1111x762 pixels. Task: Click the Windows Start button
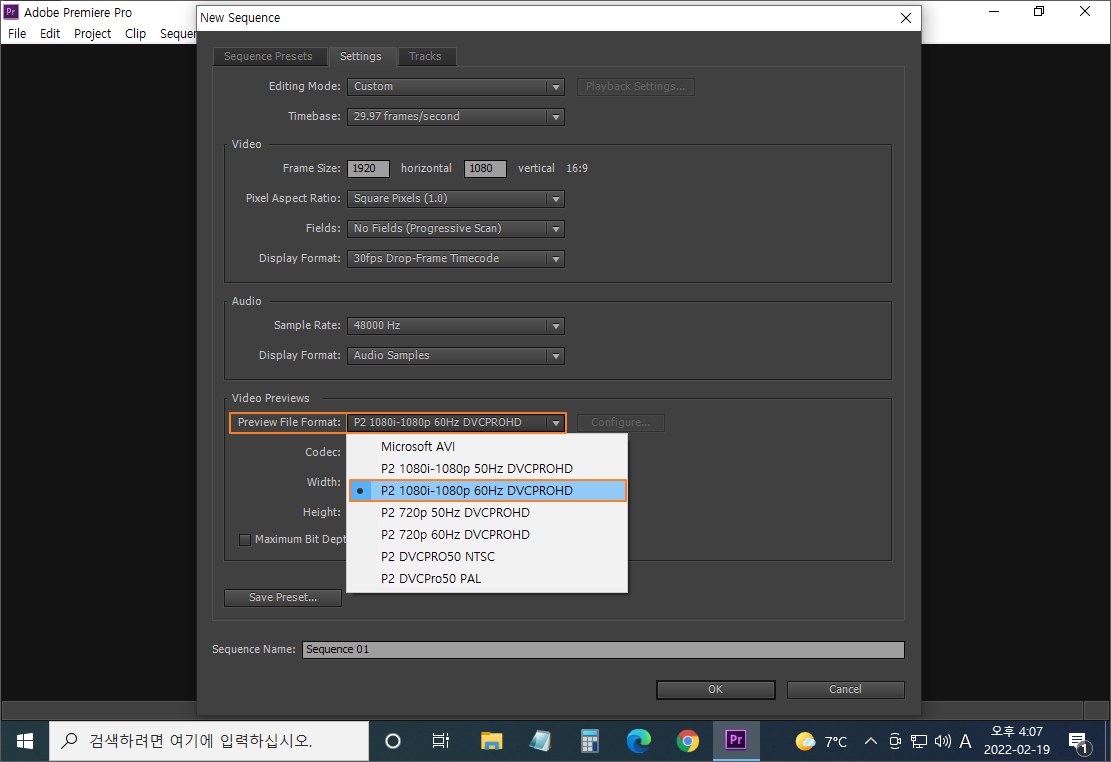[x=24, y=741]
